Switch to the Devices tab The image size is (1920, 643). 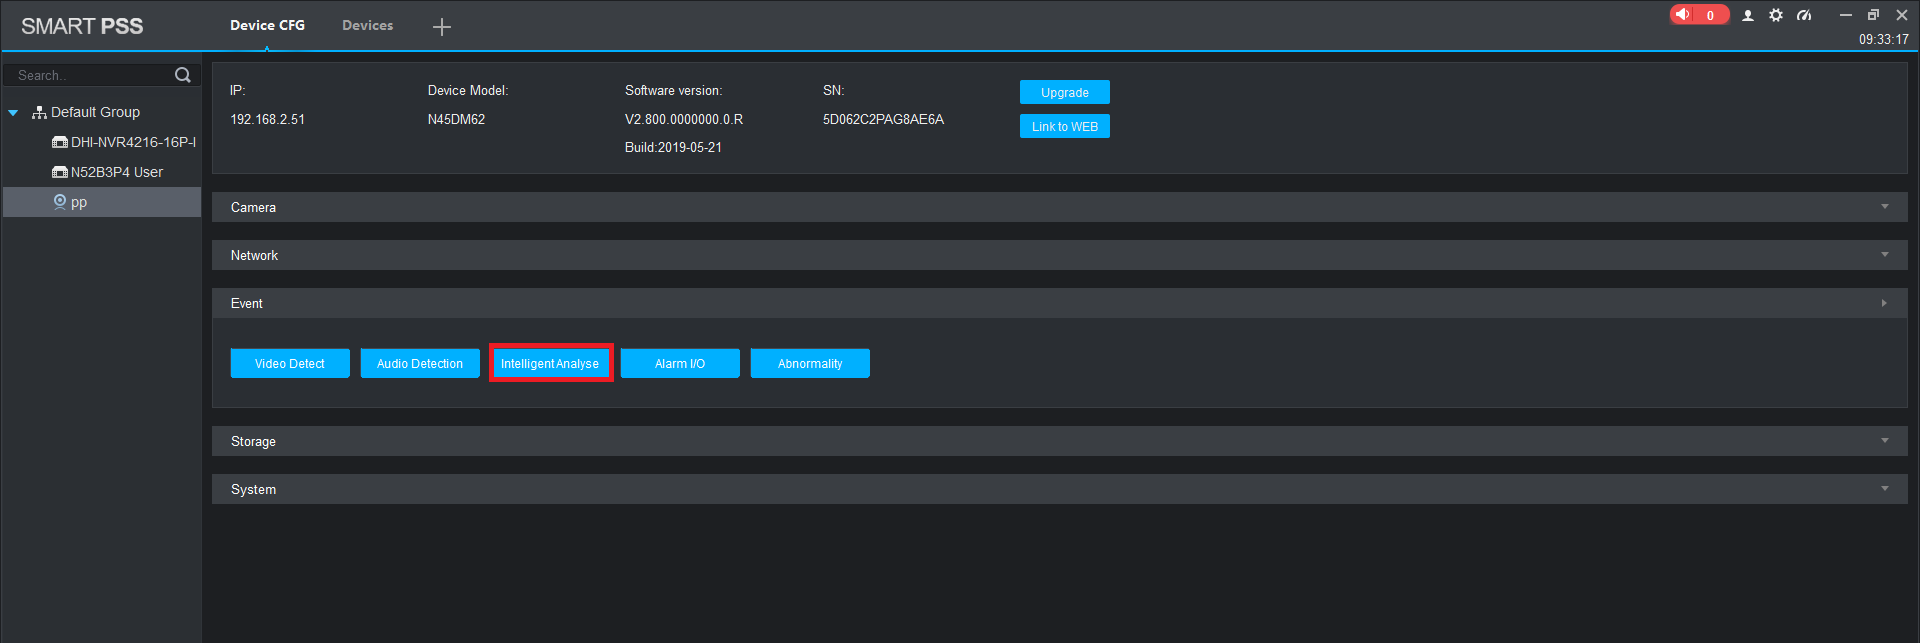click(367, 25)
